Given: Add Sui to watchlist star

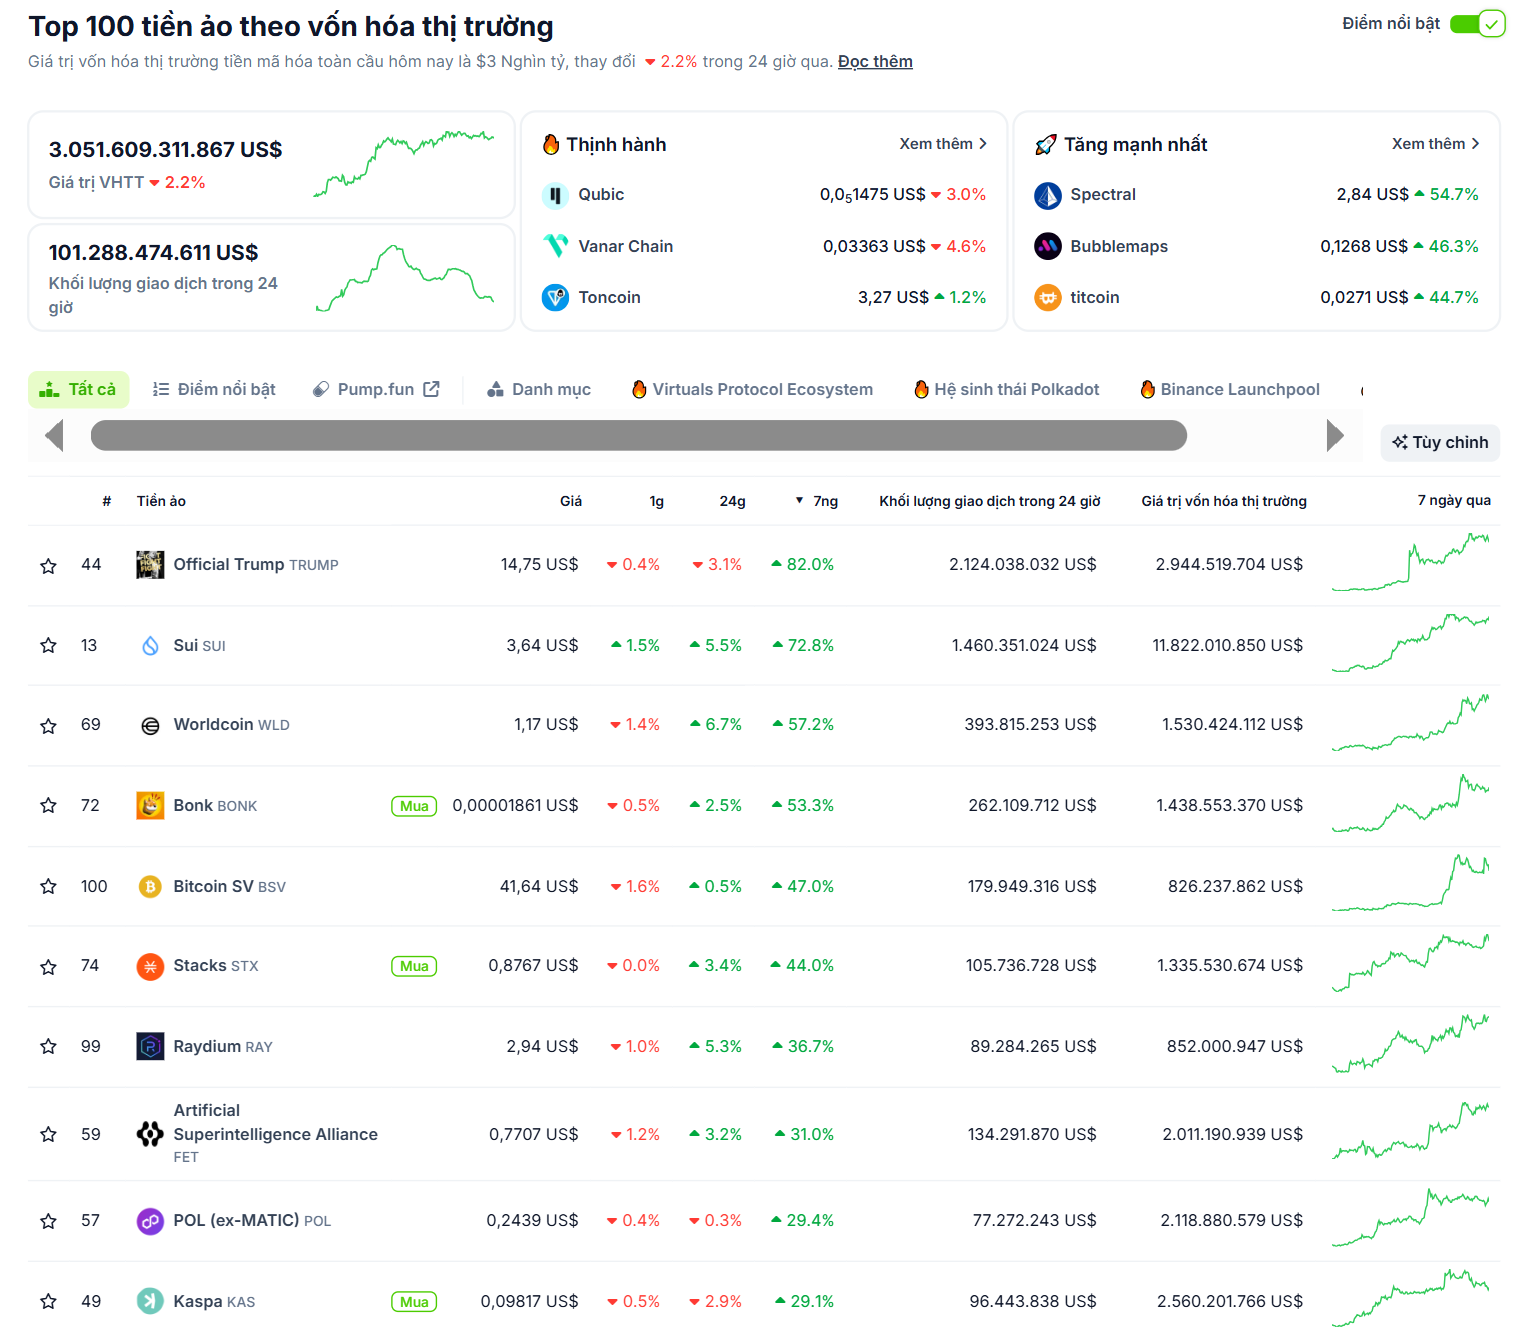Looking at the screenshot, I should pos(48,645).
